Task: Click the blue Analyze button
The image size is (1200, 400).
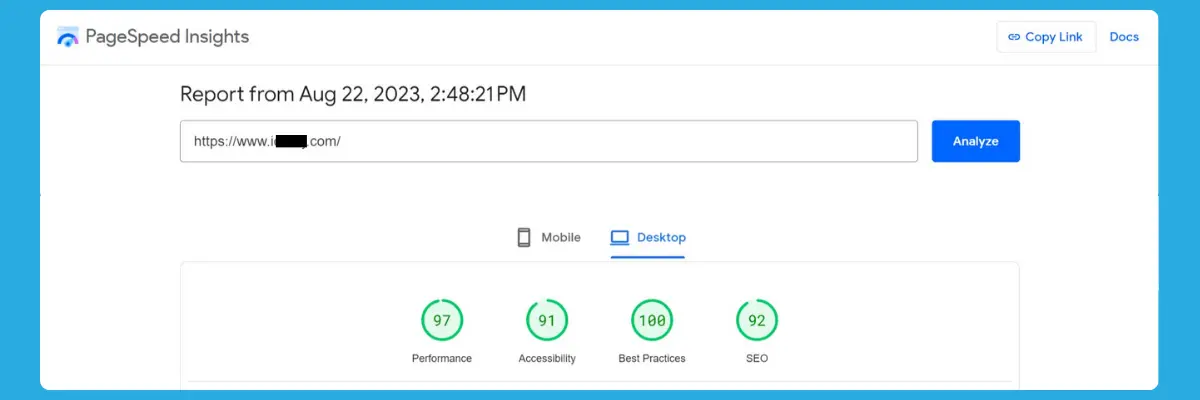Action: coord(976,141)
